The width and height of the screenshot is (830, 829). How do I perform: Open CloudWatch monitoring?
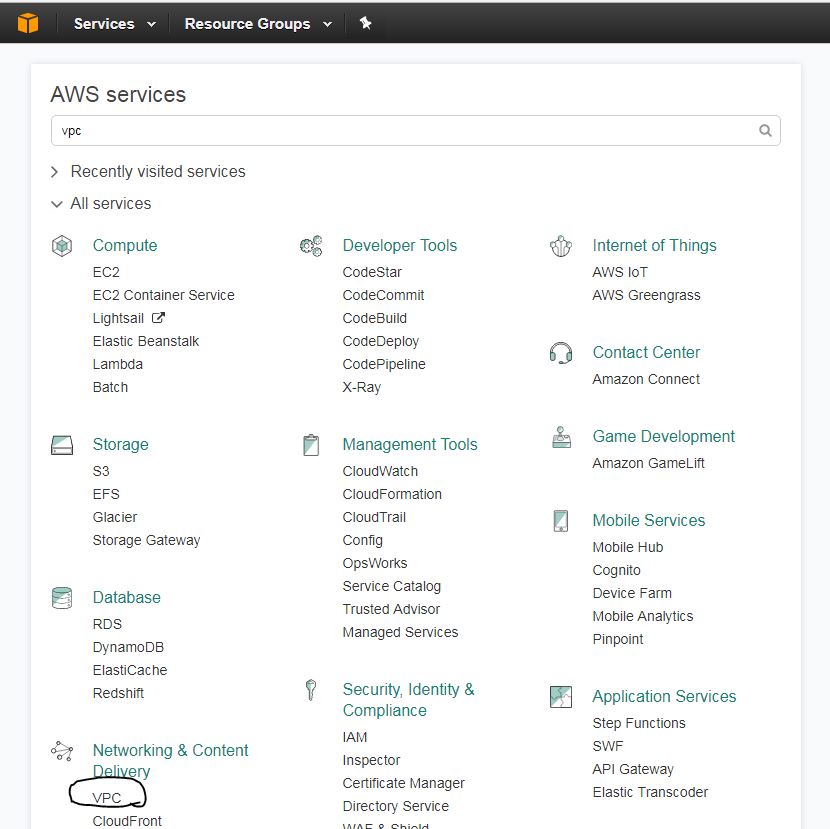380,471
